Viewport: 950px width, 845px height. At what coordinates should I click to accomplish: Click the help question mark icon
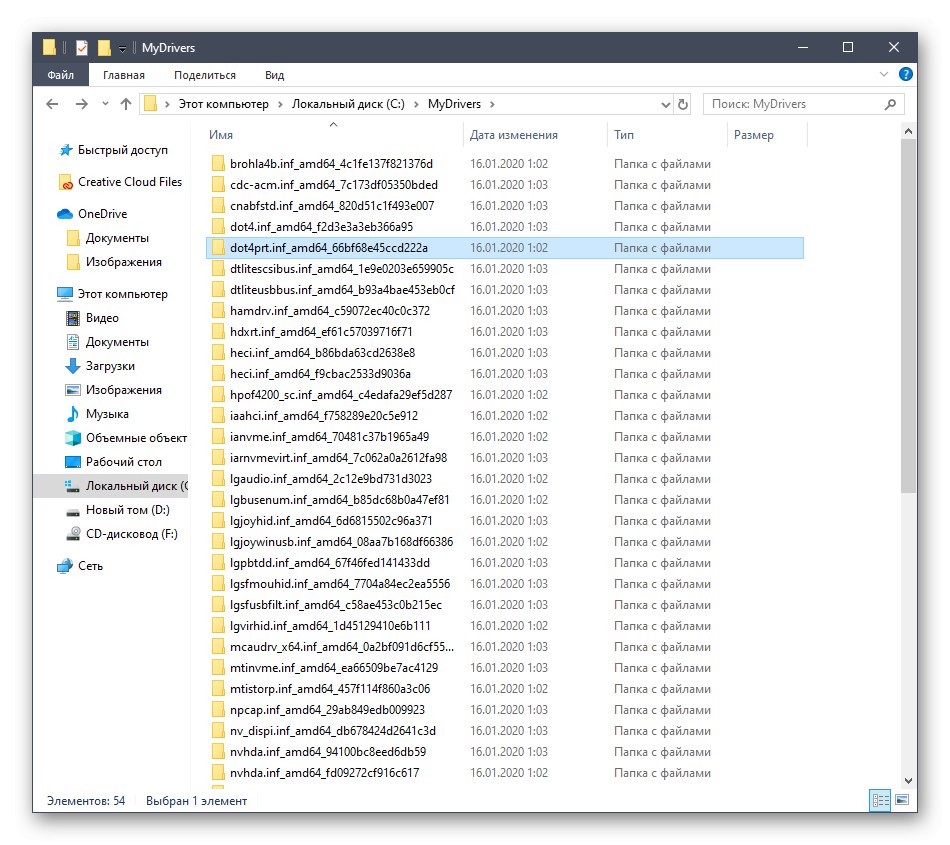[905, 74]
